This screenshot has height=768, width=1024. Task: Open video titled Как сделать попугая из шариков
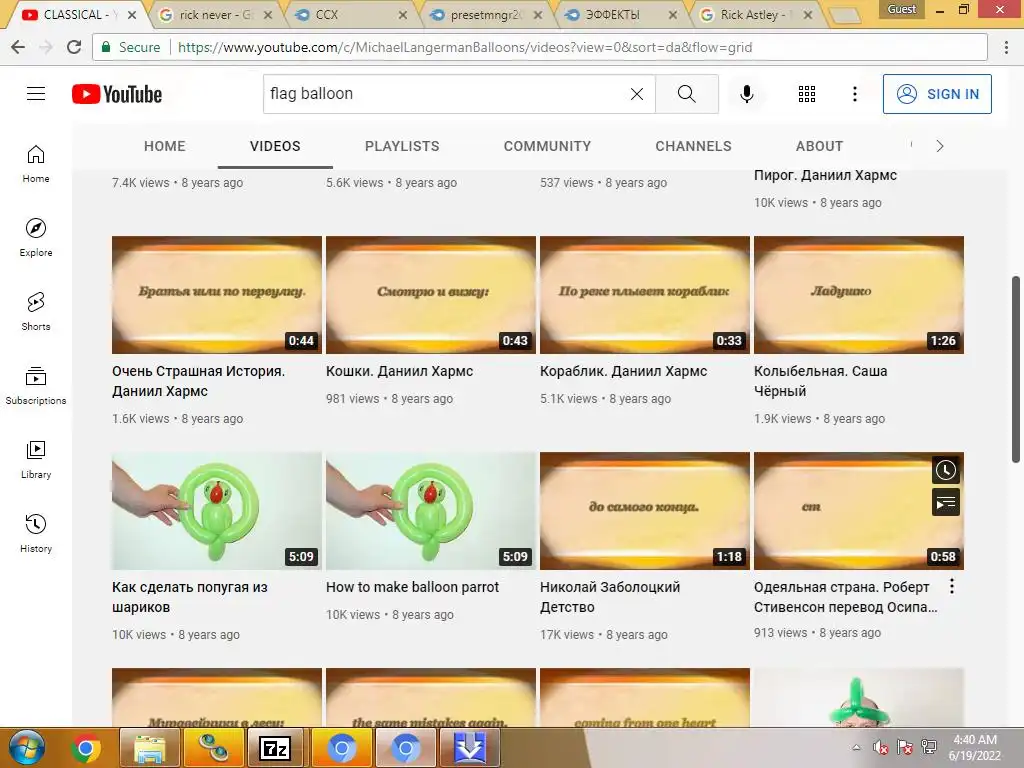point(189,597)
